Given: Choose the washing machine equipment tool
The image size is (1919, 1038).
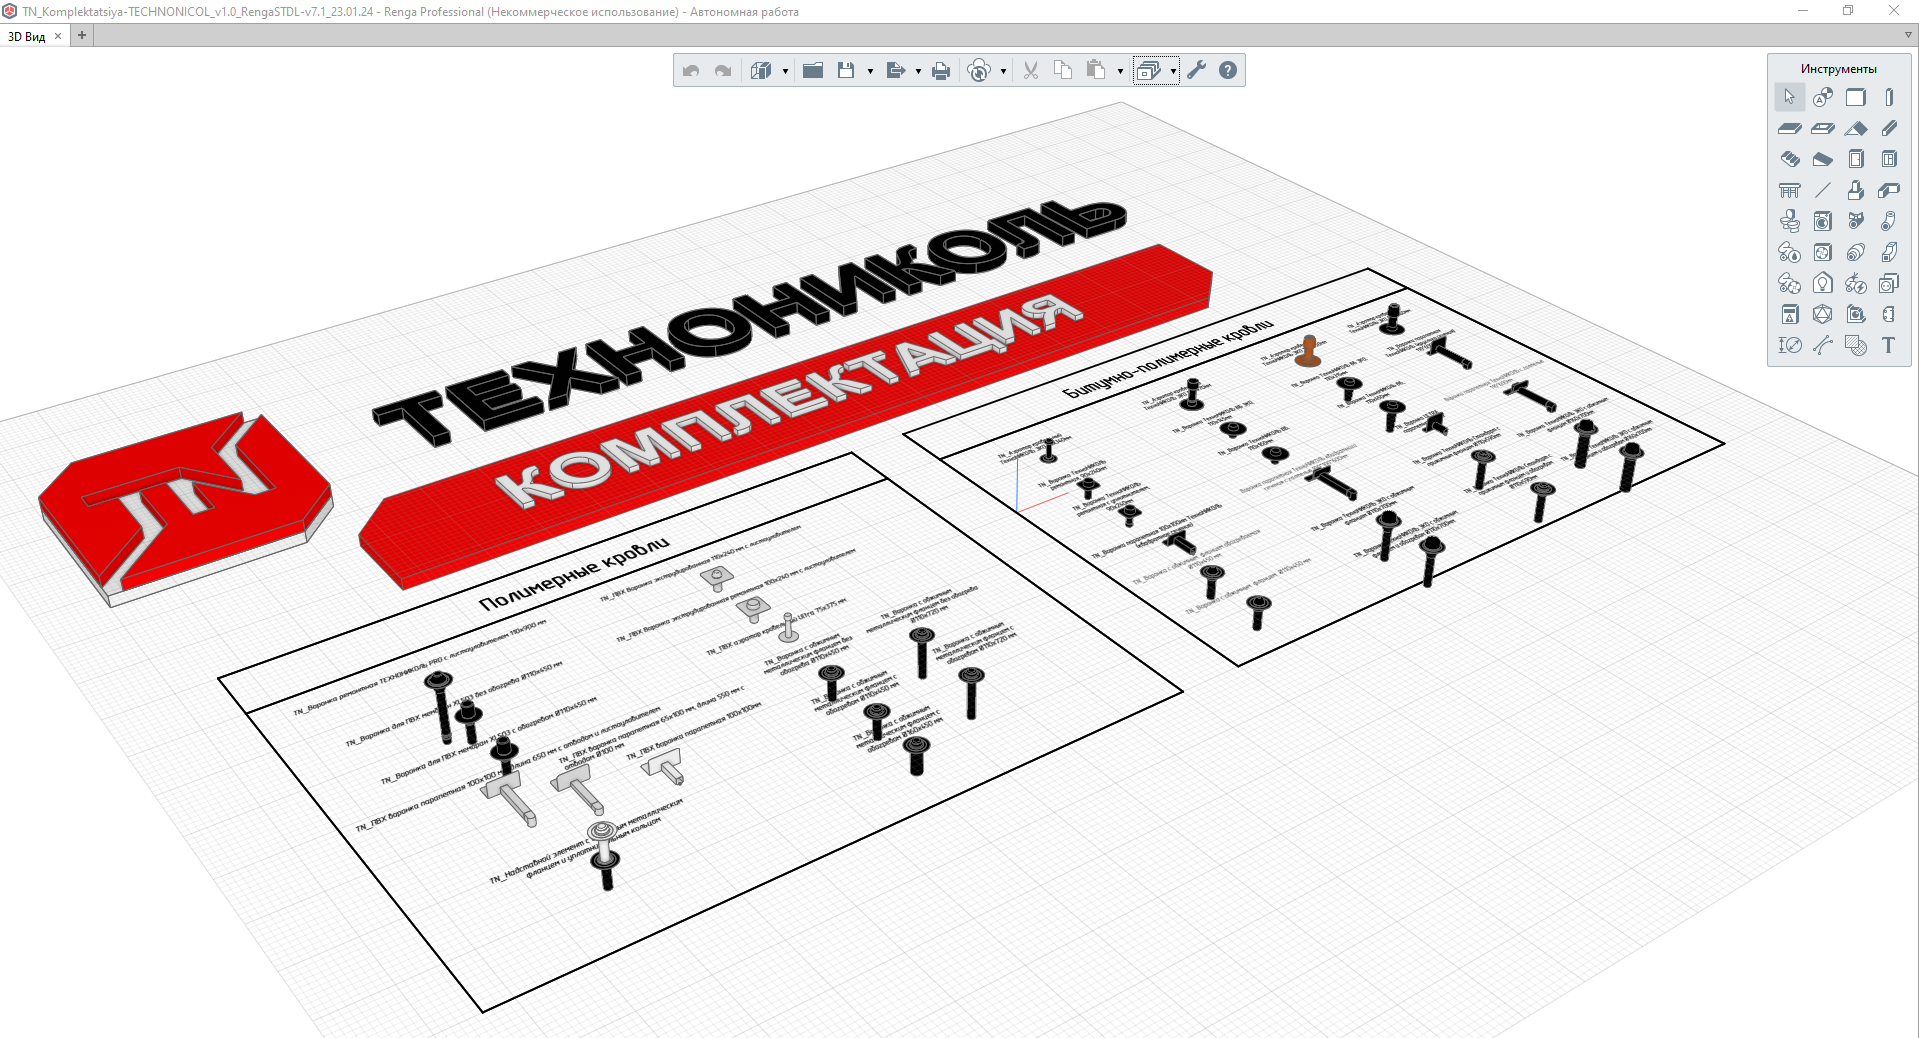Looking at the screenshot, I should click(x=1823, y=221).
